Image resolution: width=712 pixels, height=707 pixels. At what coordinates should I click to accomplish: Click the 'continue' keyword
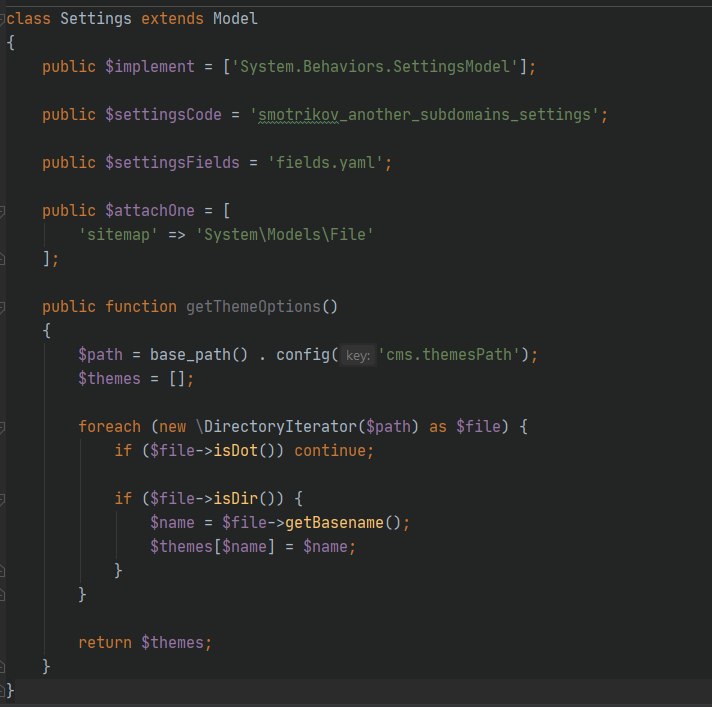coord(330,451)
